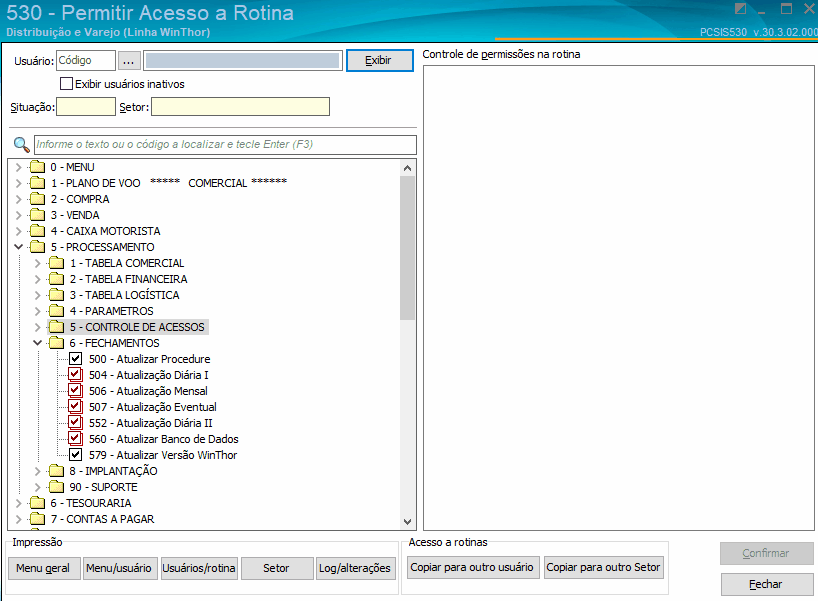Click the Setor yellow field
Screen dimensions: 818x601
[x=240, y=106]
